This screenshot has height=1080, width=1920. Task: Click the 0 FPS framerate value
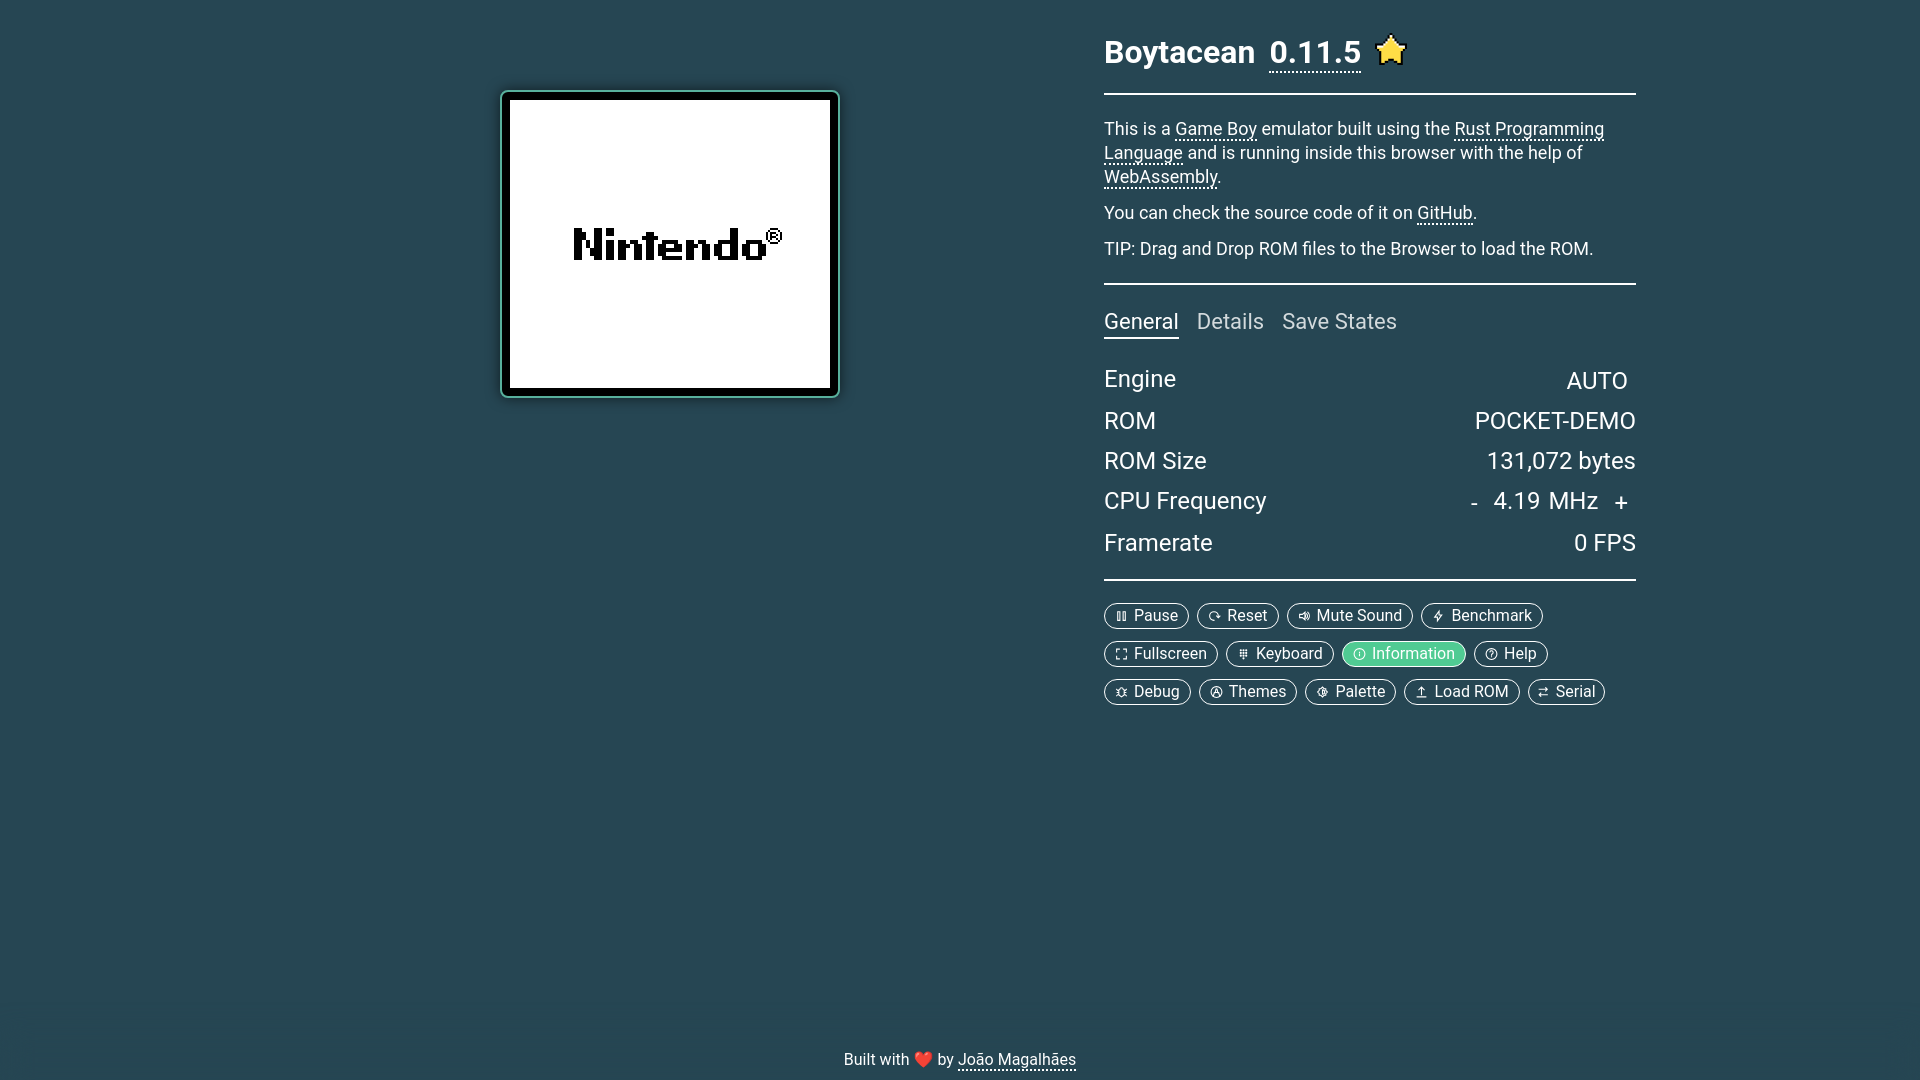point(1605,543)
